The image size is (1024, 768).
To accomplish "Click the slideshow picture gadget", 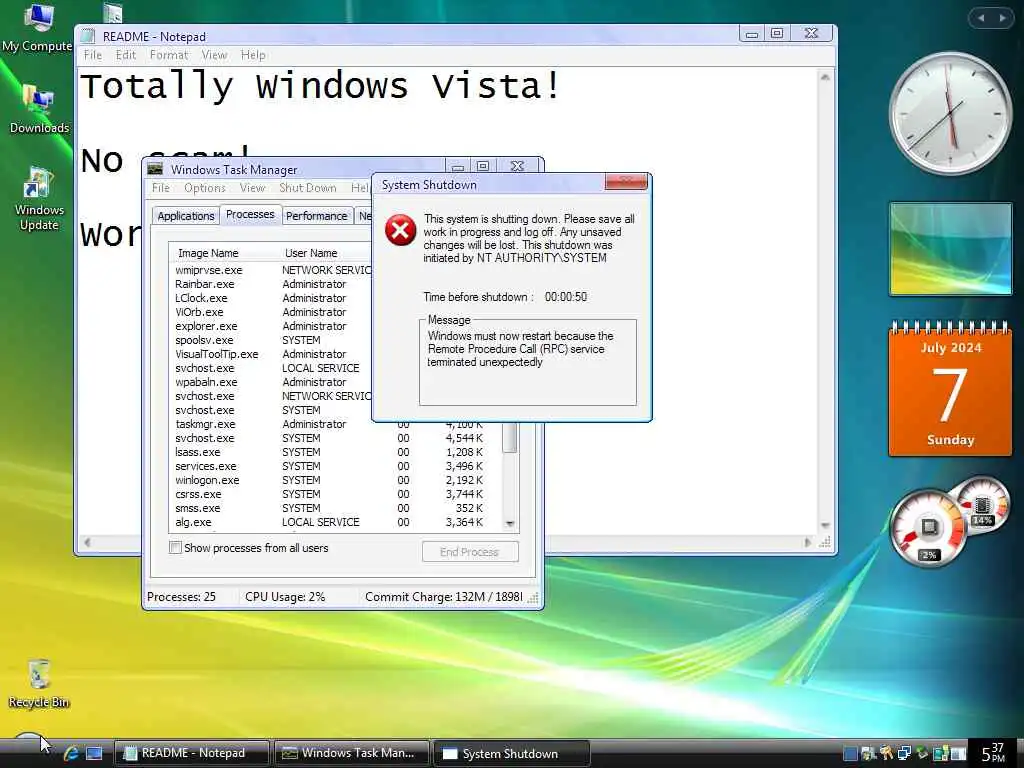I will 950,249.
